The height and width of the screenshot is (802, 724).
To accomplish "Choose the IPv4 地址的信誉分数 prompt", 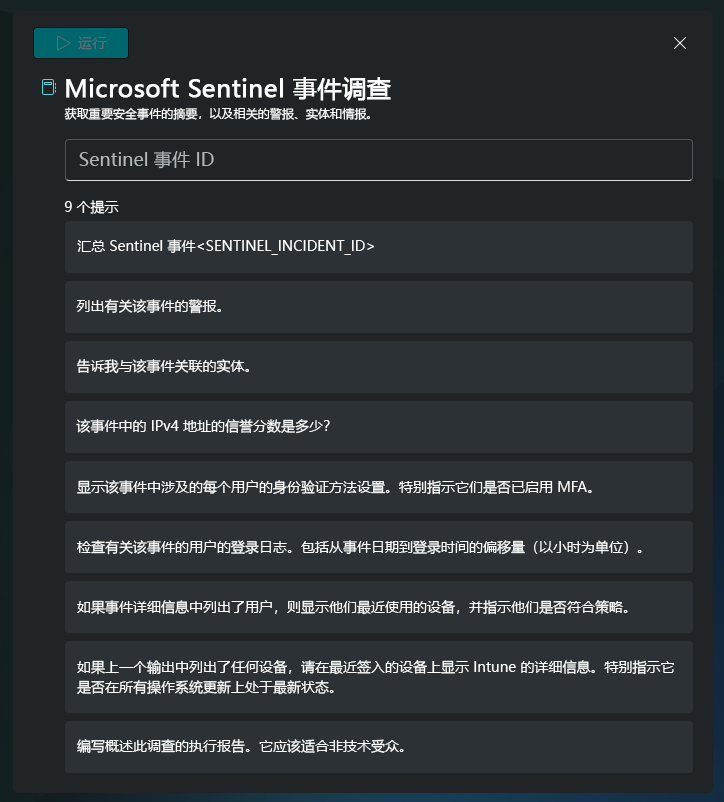I will (379, 427).
